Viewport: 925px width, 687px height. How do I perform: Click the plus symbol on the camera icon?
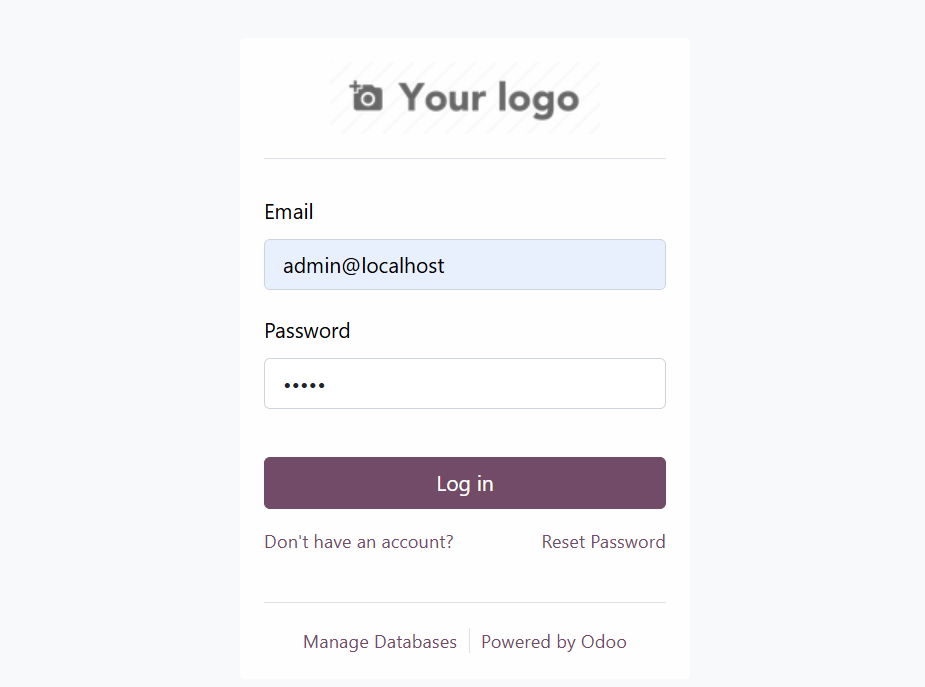(x=357, y=86)
